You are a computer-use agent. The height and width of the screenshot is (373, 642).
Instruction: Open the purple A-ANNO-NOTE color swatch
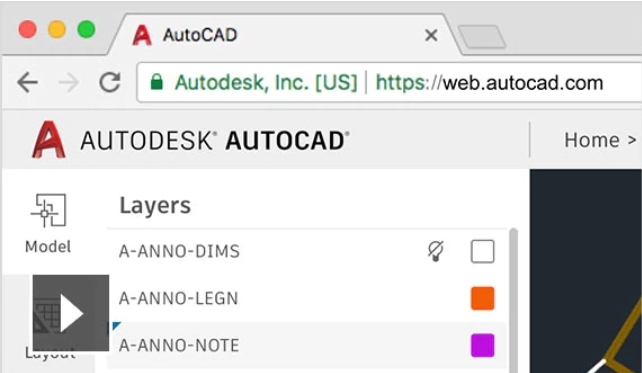[x=482, y=345]
